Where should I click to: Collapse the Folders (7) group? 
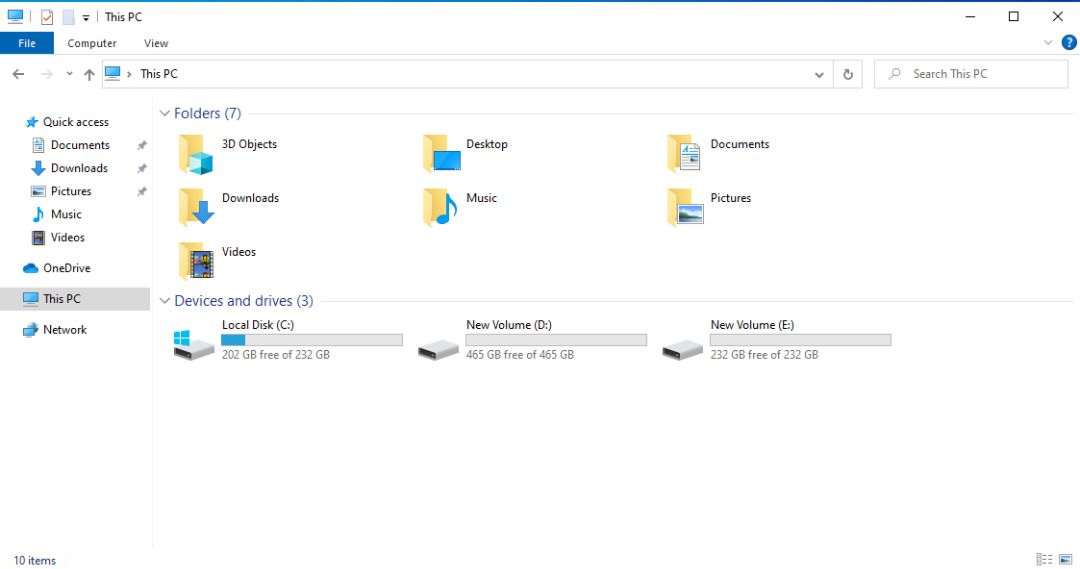[x=165, y=114]
